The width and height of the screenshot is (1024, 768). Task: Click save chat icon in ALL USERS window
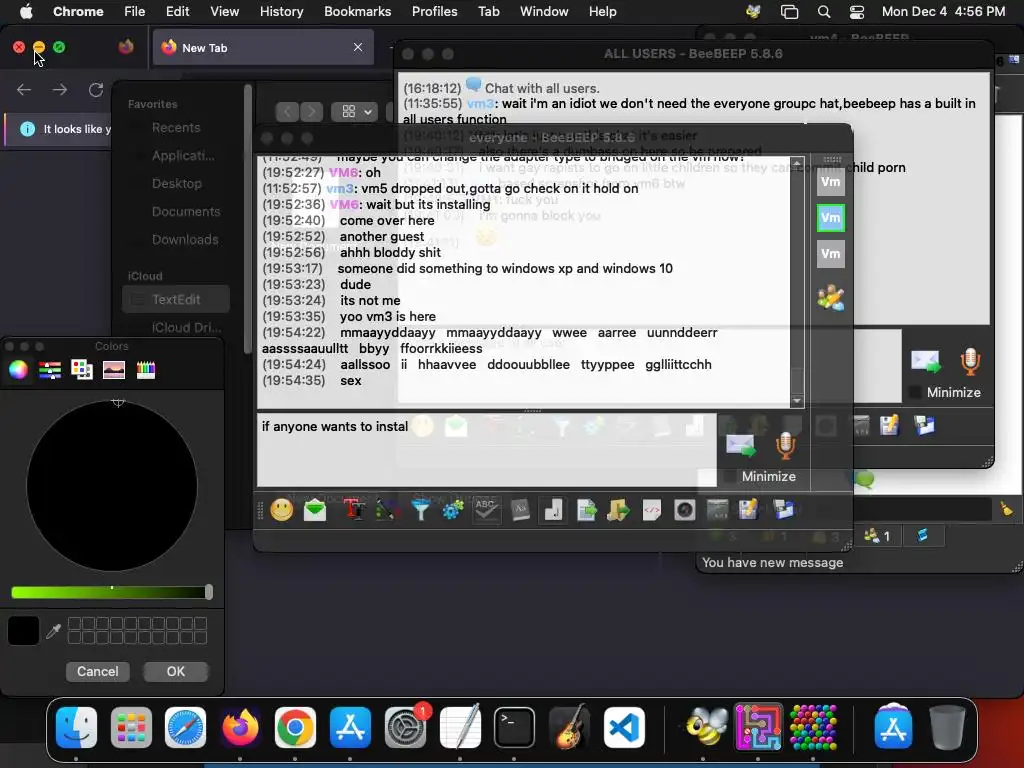pyautogui.click(x=889, y=426)
